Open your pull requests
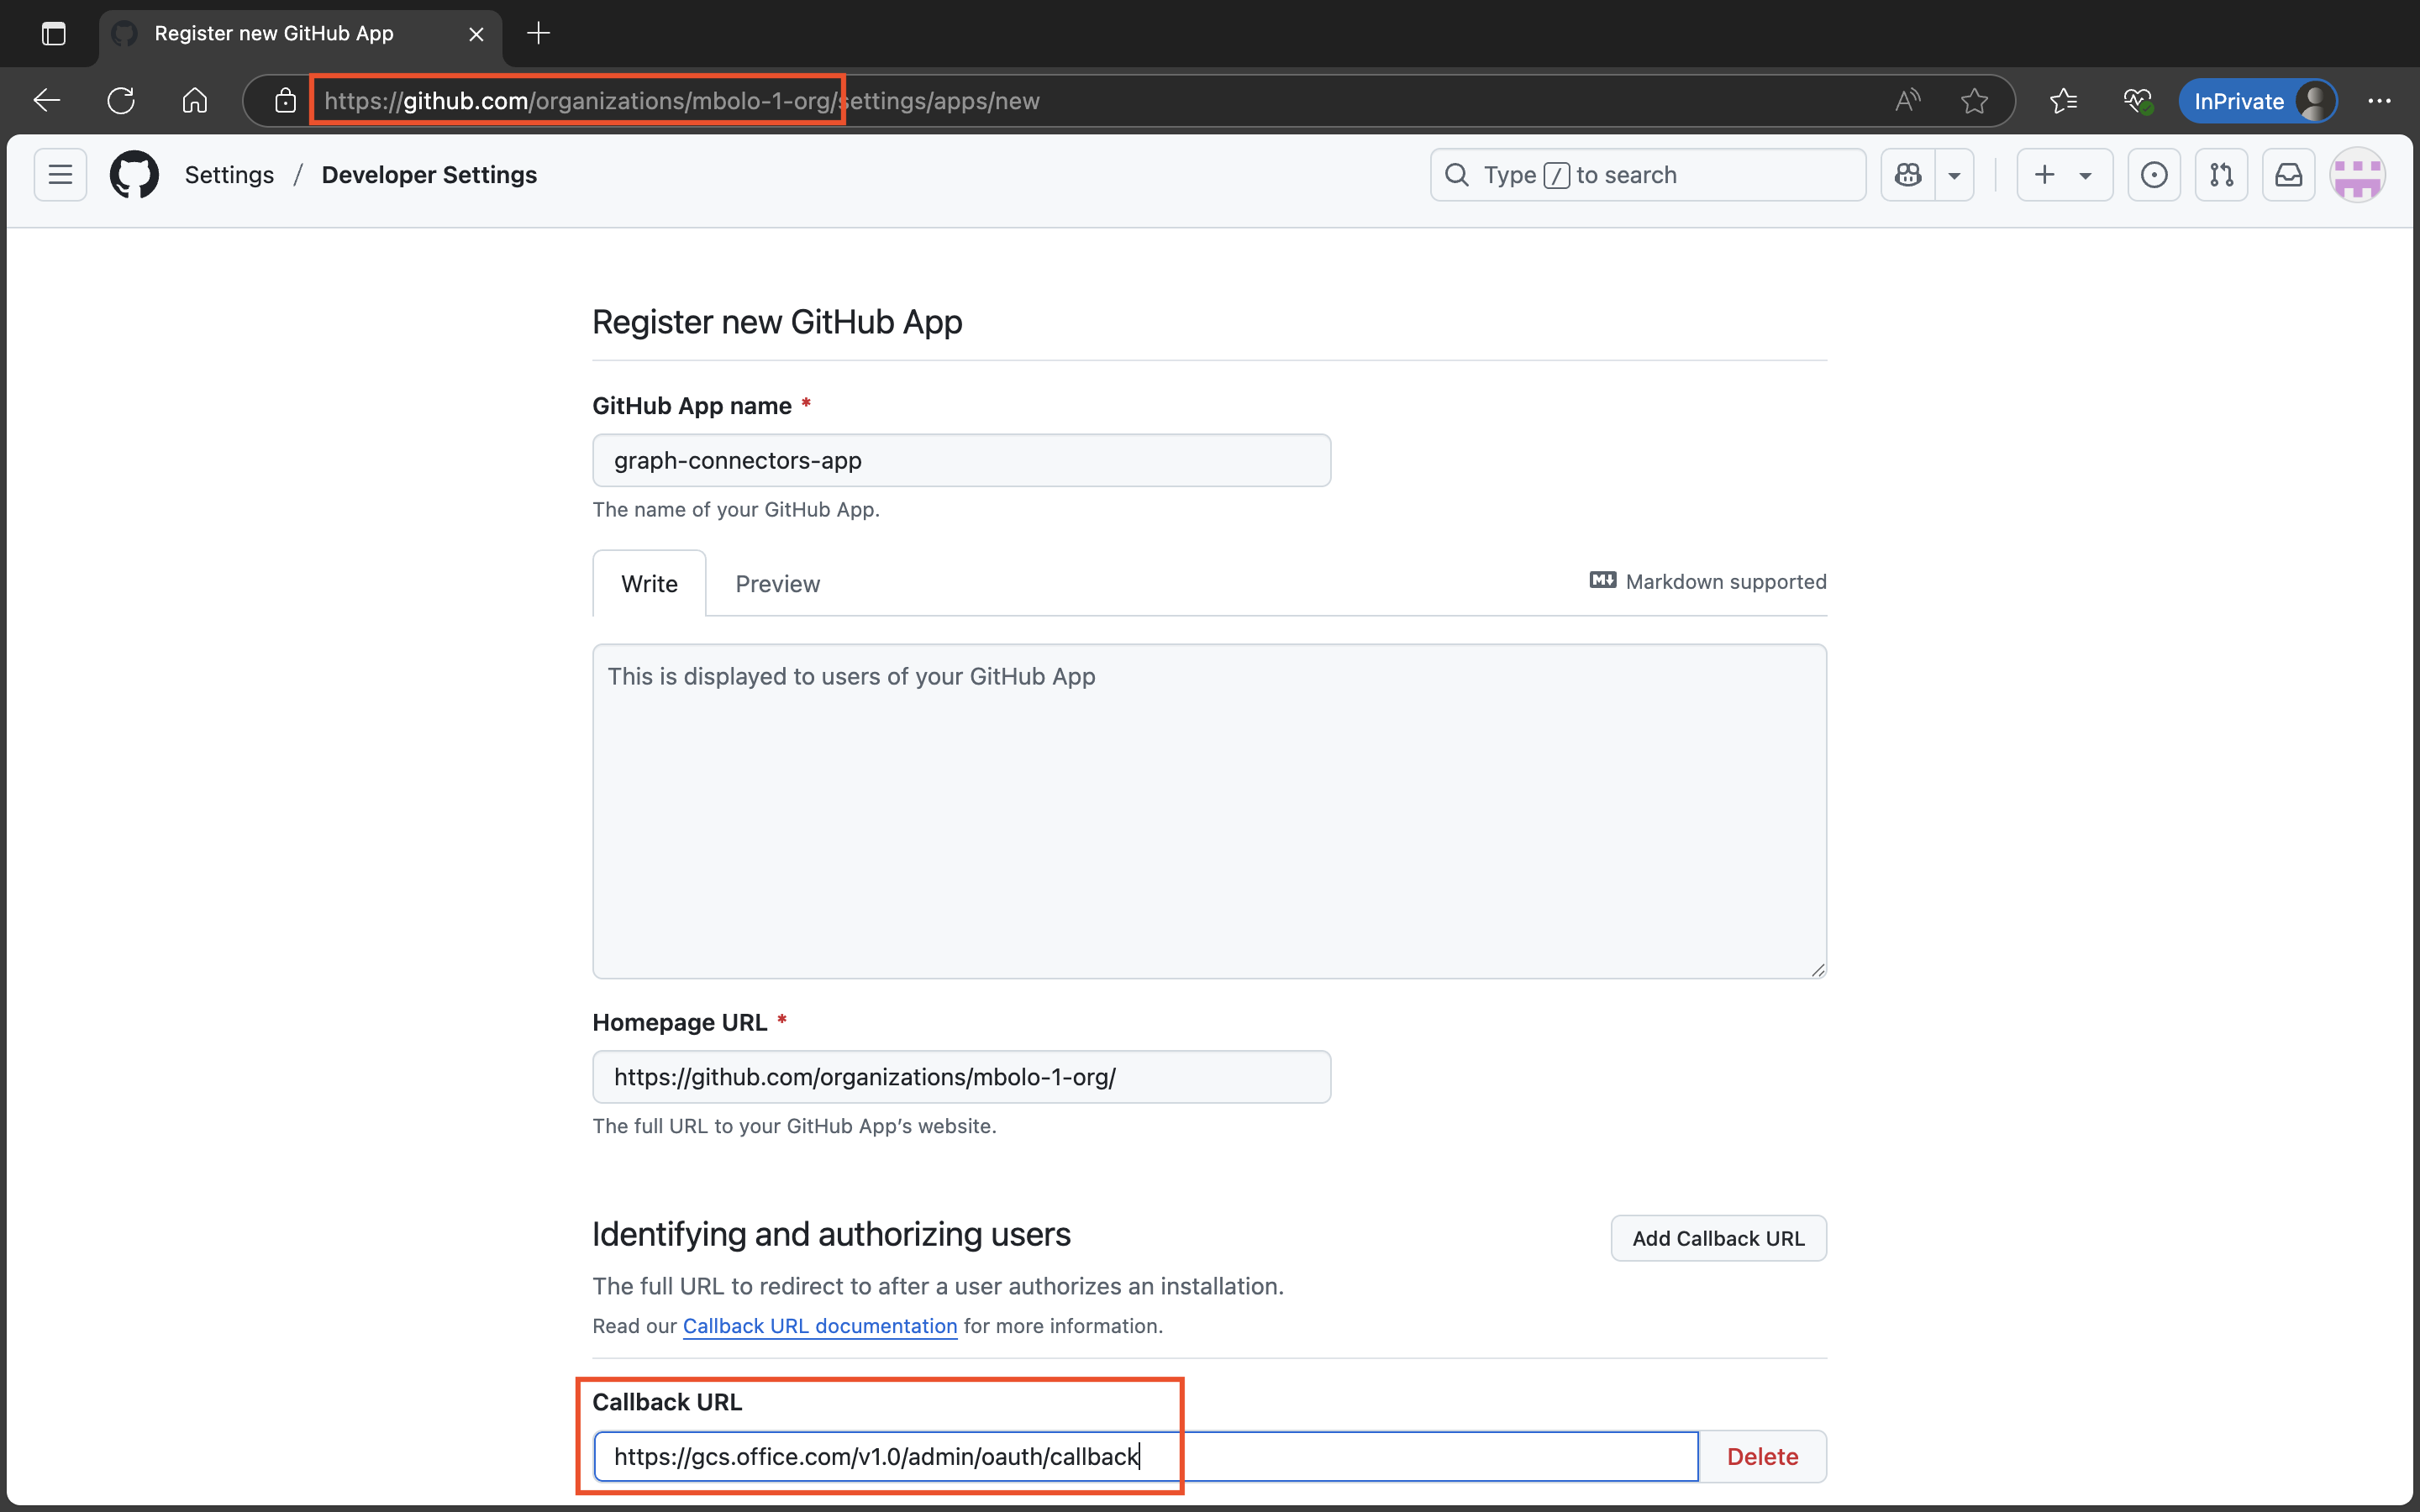 tap(2220, 174)
